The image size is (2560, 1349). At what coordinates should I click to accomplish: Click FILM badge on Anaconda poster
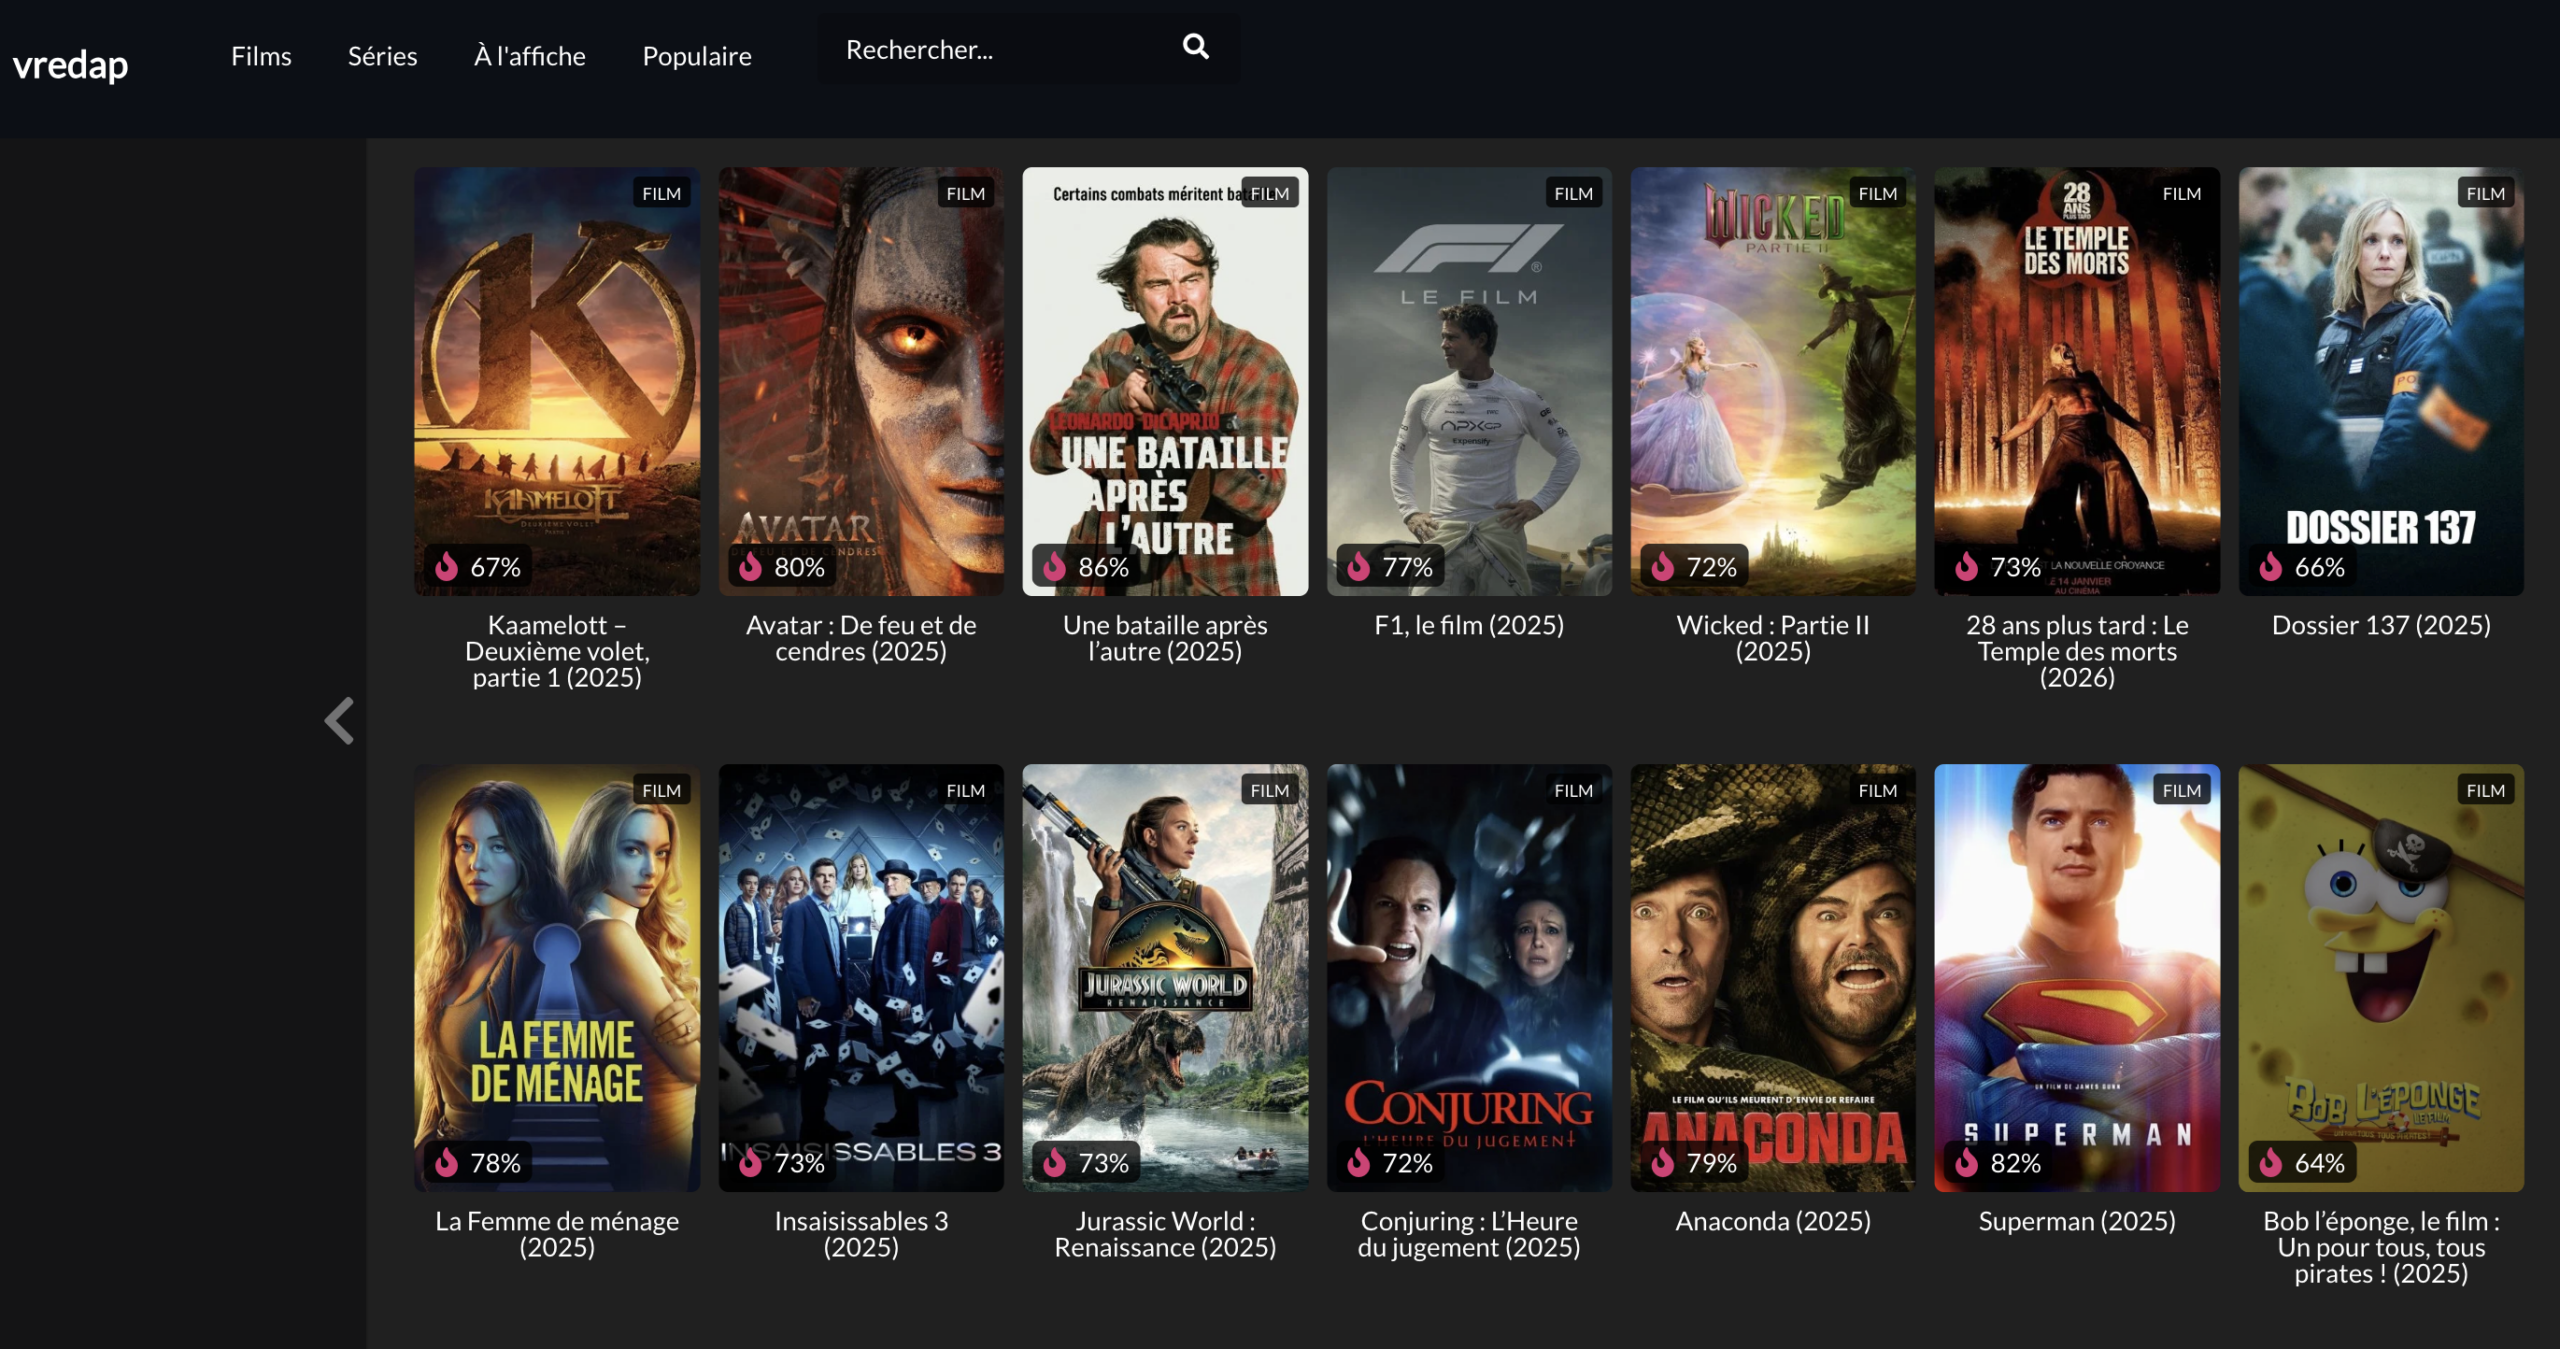pos(1876,790)
